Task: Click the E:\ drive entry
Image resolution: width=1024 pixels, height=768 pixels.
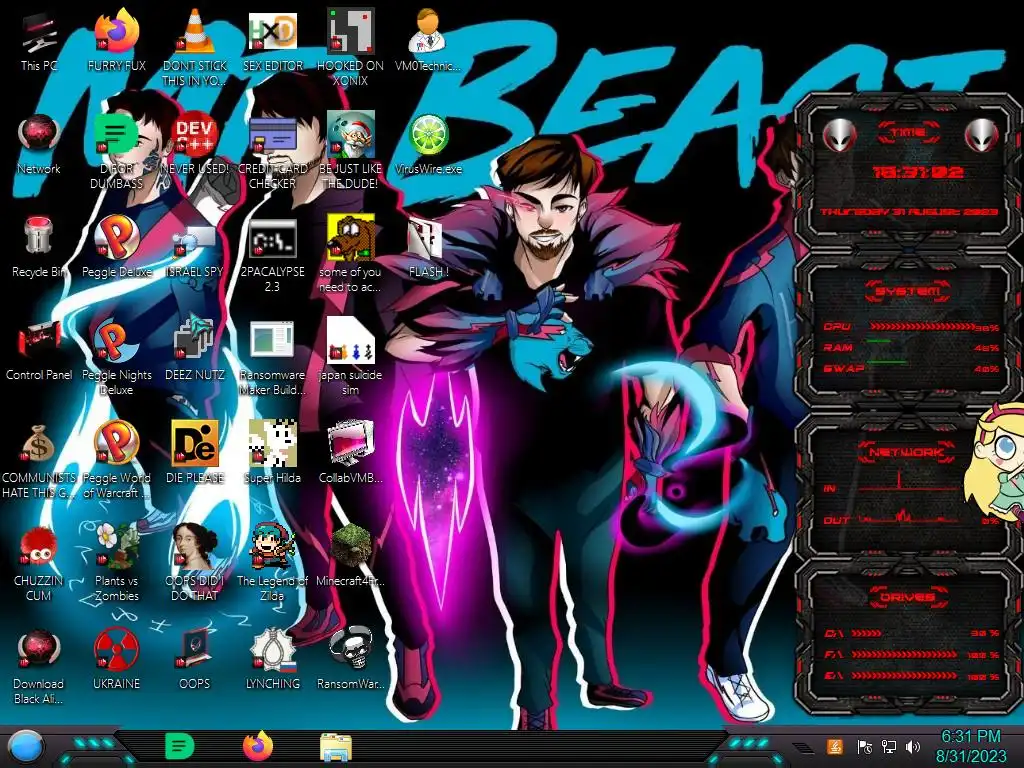Action: 912,676
